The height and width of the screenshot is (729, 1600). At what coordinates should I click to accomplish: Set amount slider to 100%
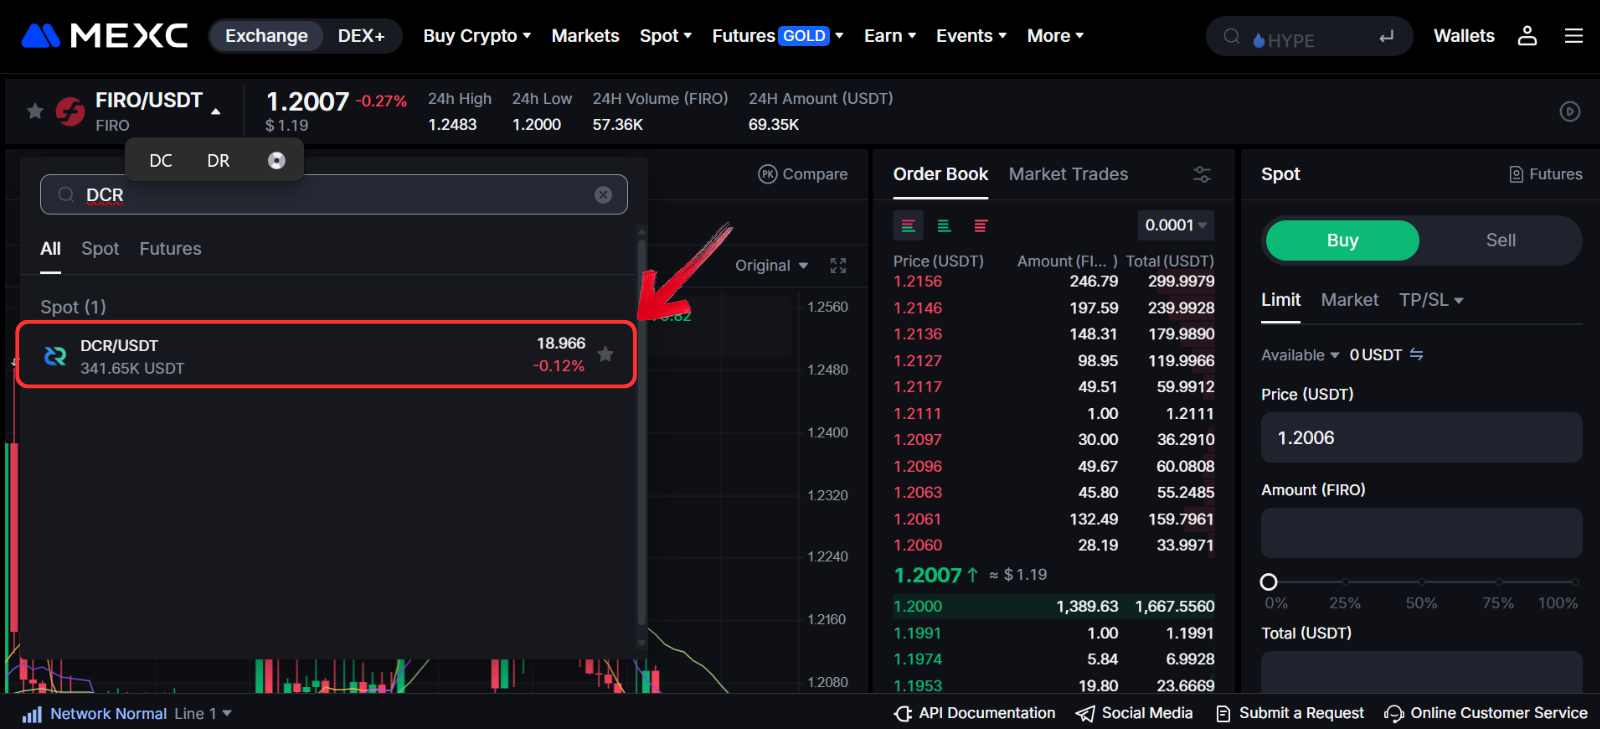coord(1574,582)
